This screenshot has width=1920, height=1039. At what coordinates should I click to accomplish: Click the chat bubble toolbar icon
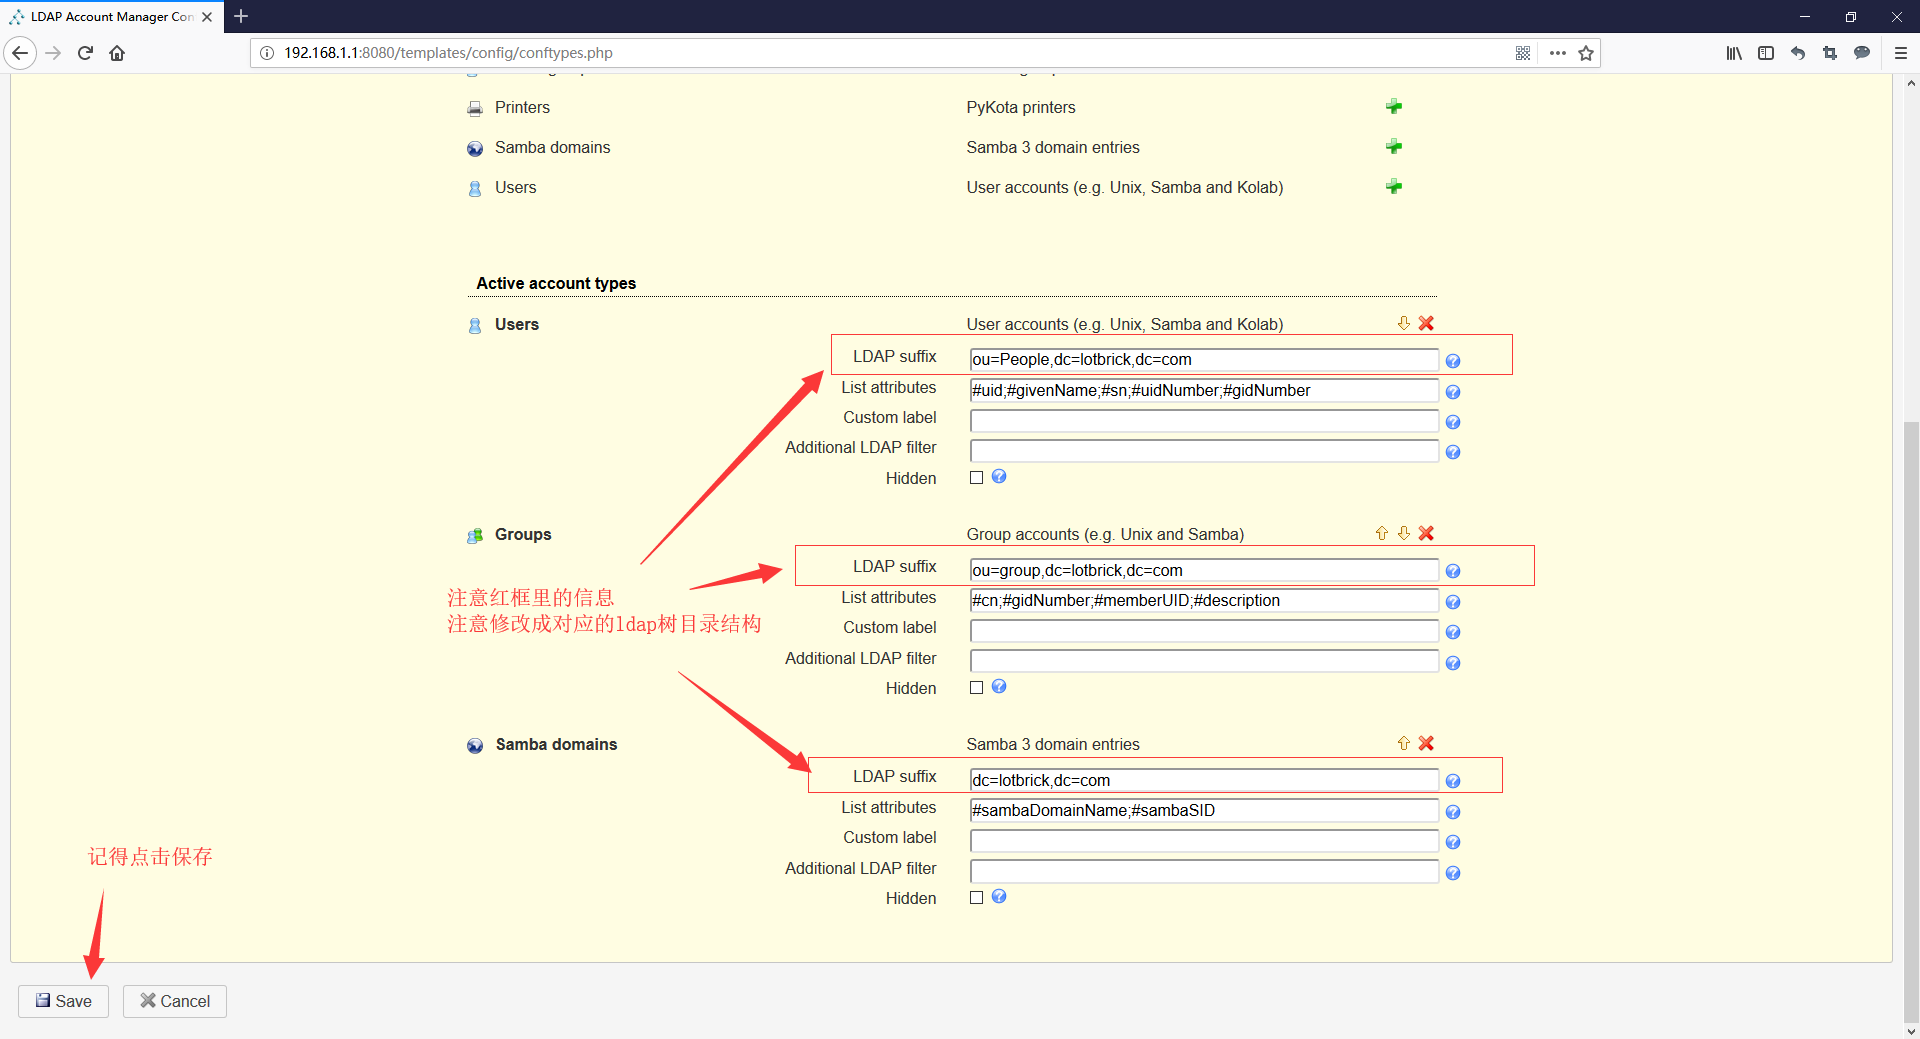click(1862, 53)
